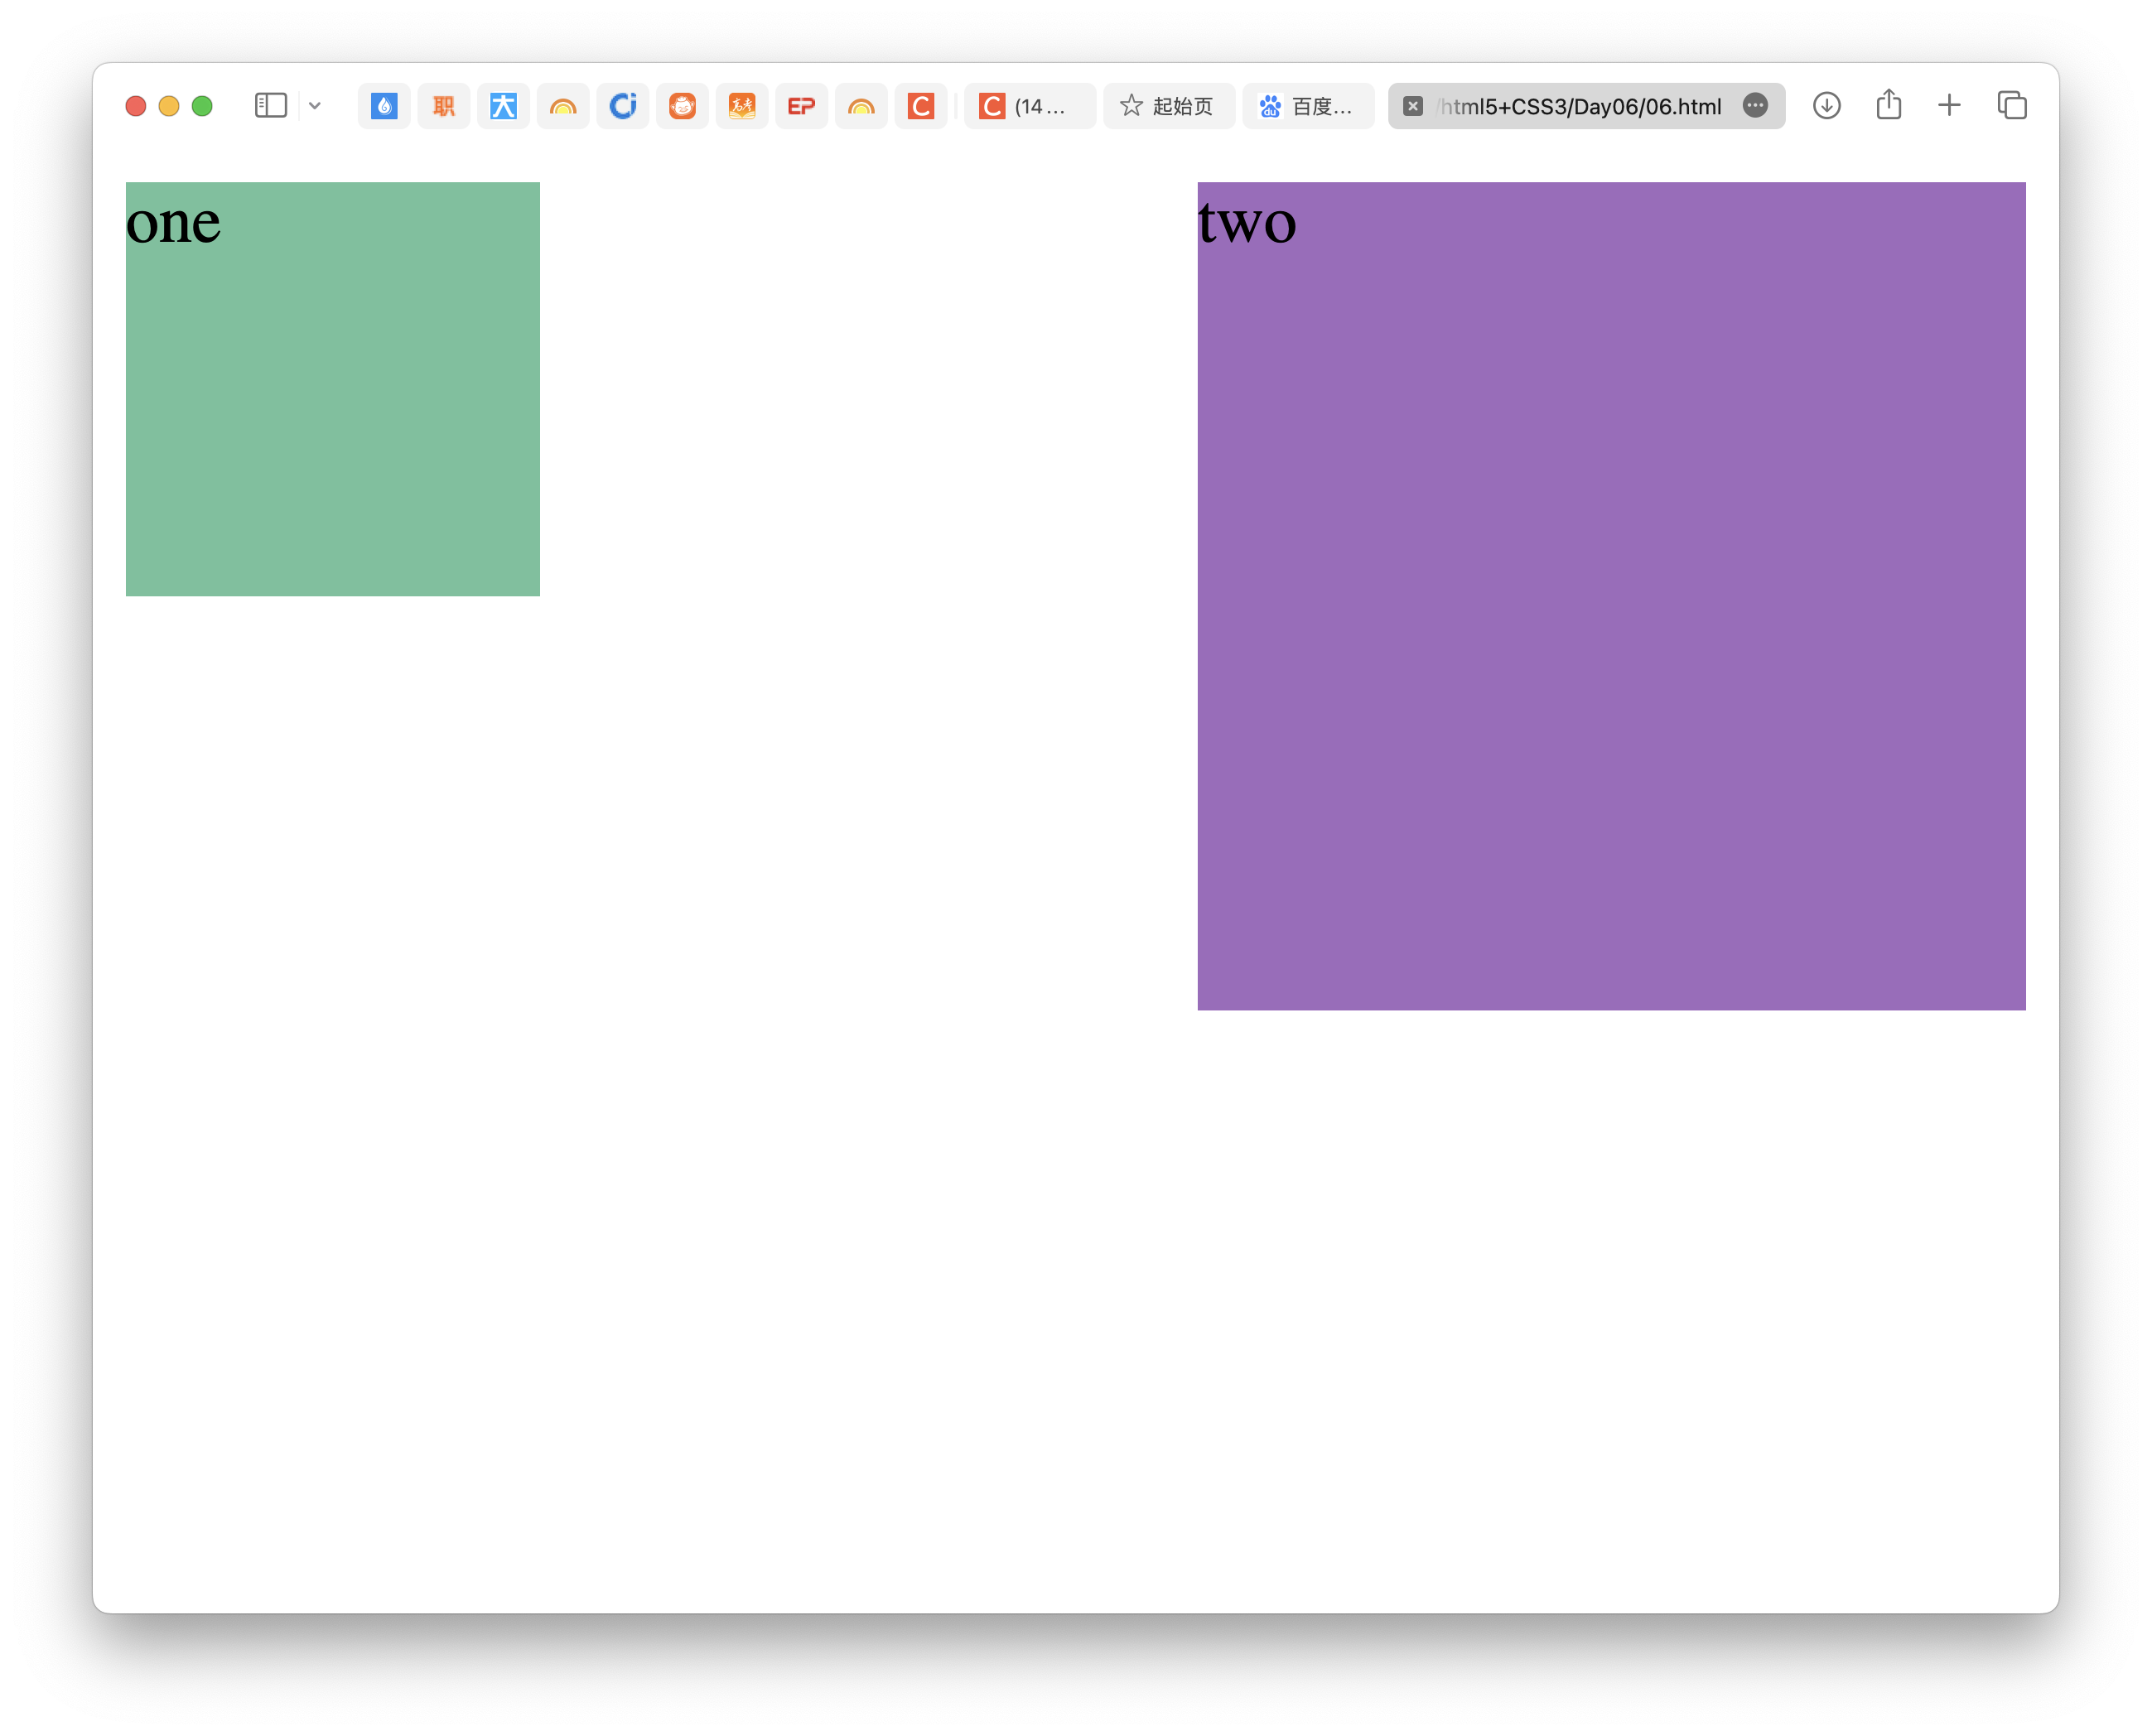This screenshot has width=2152, height=1736.
Task: Click the Day06/06.html address field
Action: pyautogui.click(x=1580, y=106)
